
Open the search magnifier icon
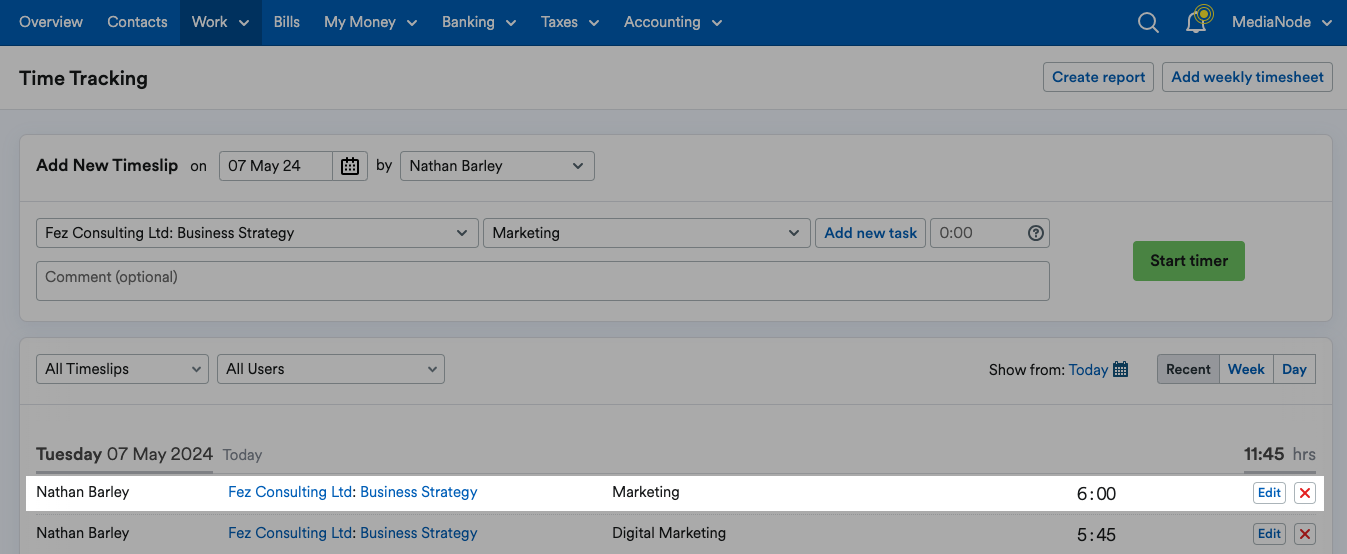pyautogui.click(x=1148, y=22)
